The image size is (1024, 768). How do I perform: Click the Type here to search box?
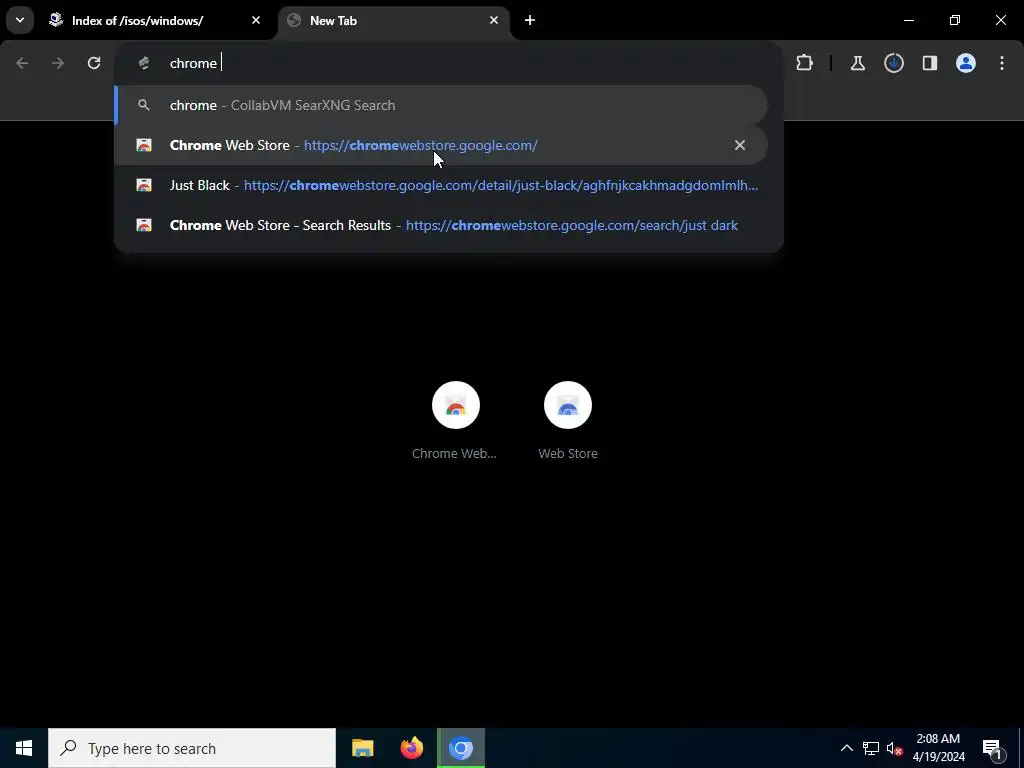[192, 748]
